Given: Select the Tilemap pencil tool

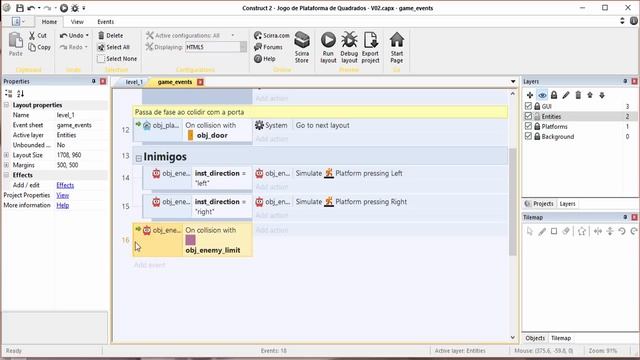Looking at the screenshot, I should pos(542,231).
